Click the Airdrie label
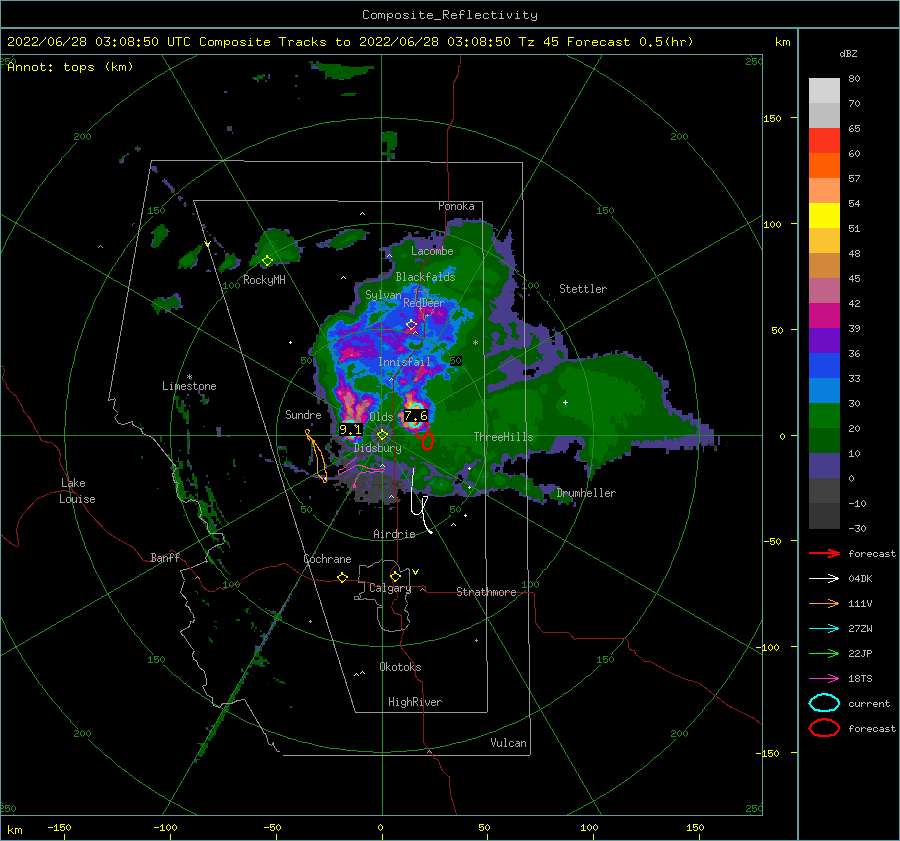The image size is (900, 841). tap(394, 534)
